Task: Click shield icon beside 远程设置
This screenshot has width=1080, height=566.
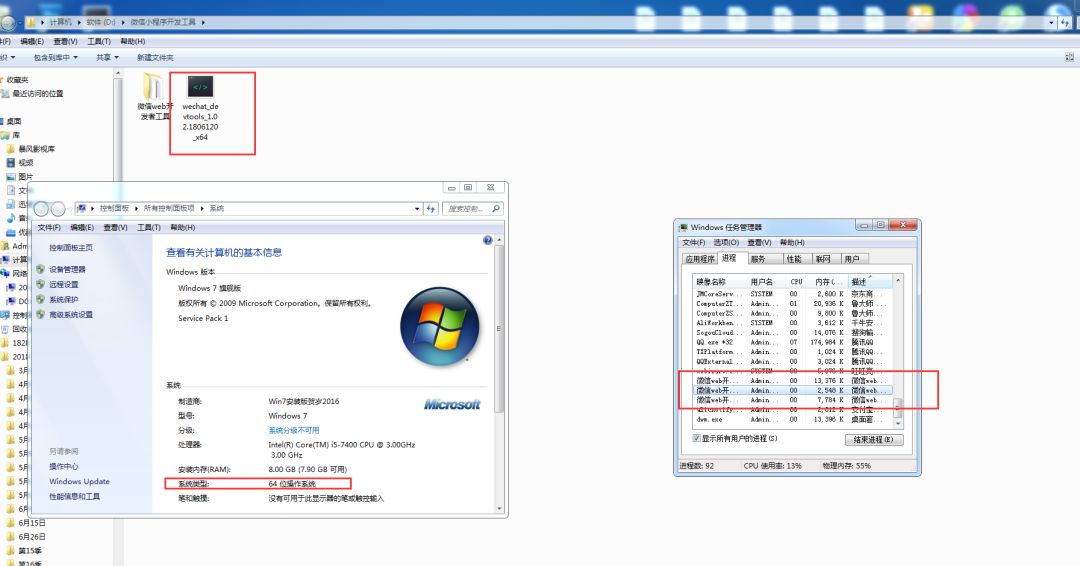Action: [41, 284]
